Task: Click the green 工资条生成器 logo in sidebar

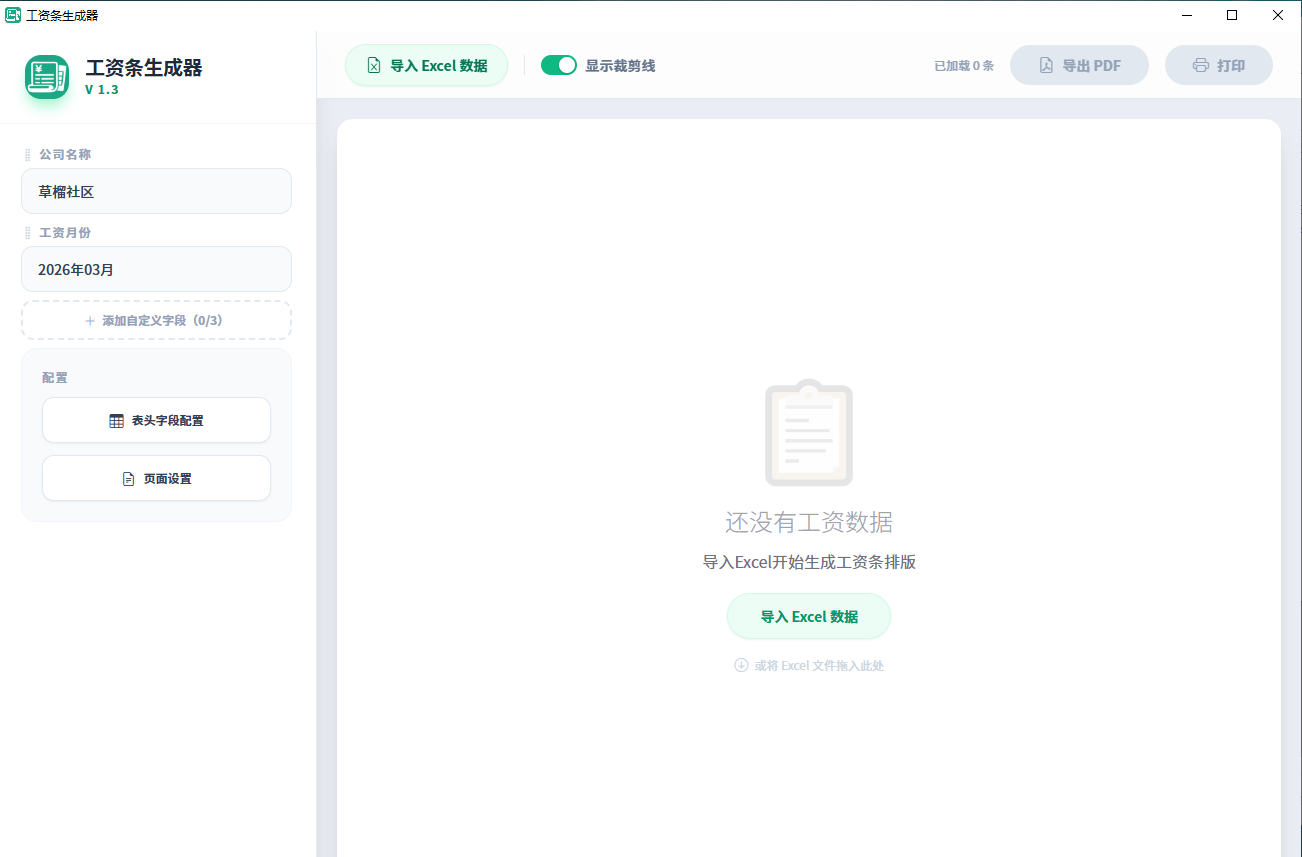Action: [47, 76]
